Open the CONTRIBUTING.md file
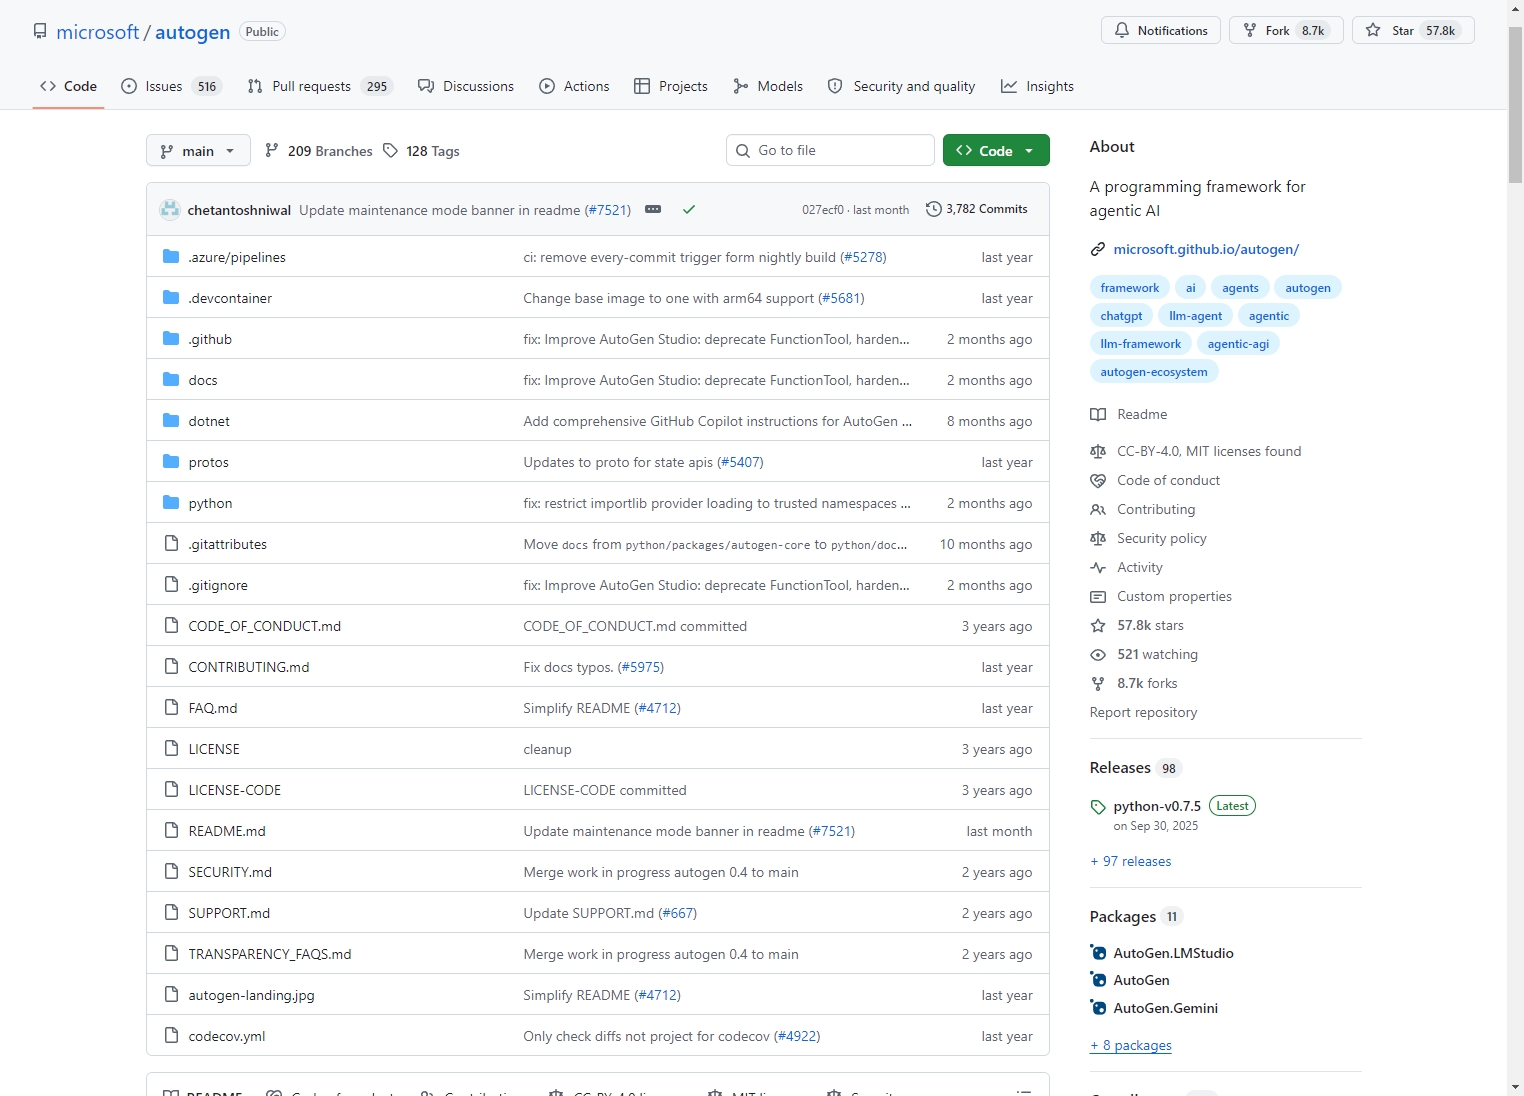1524x1096 pixels. (x=249, y=667)
